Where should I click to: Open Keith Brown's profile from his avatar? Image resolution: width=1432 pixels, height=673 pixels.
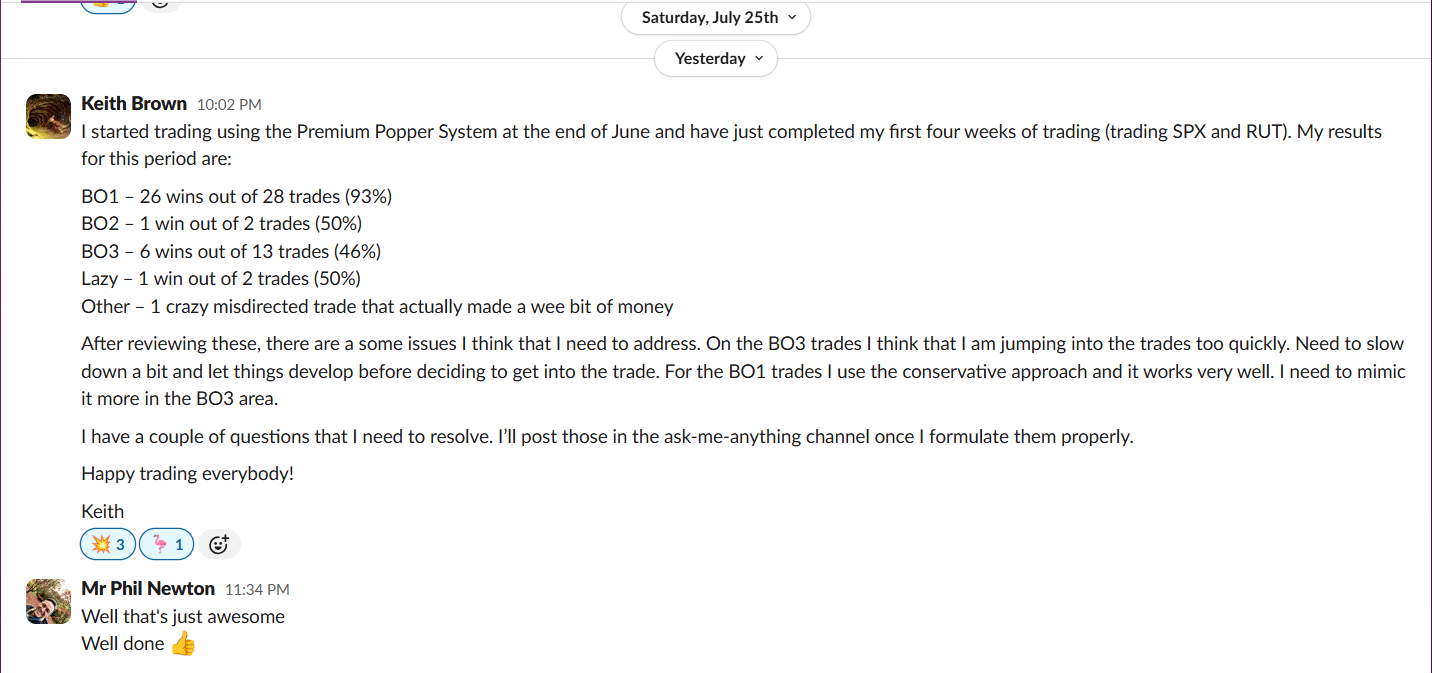point(48,116)
